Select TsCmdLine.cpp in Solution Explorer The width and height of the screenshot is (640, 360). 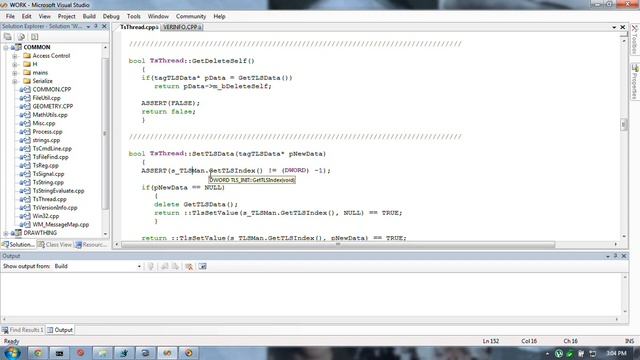pos(52,149)
